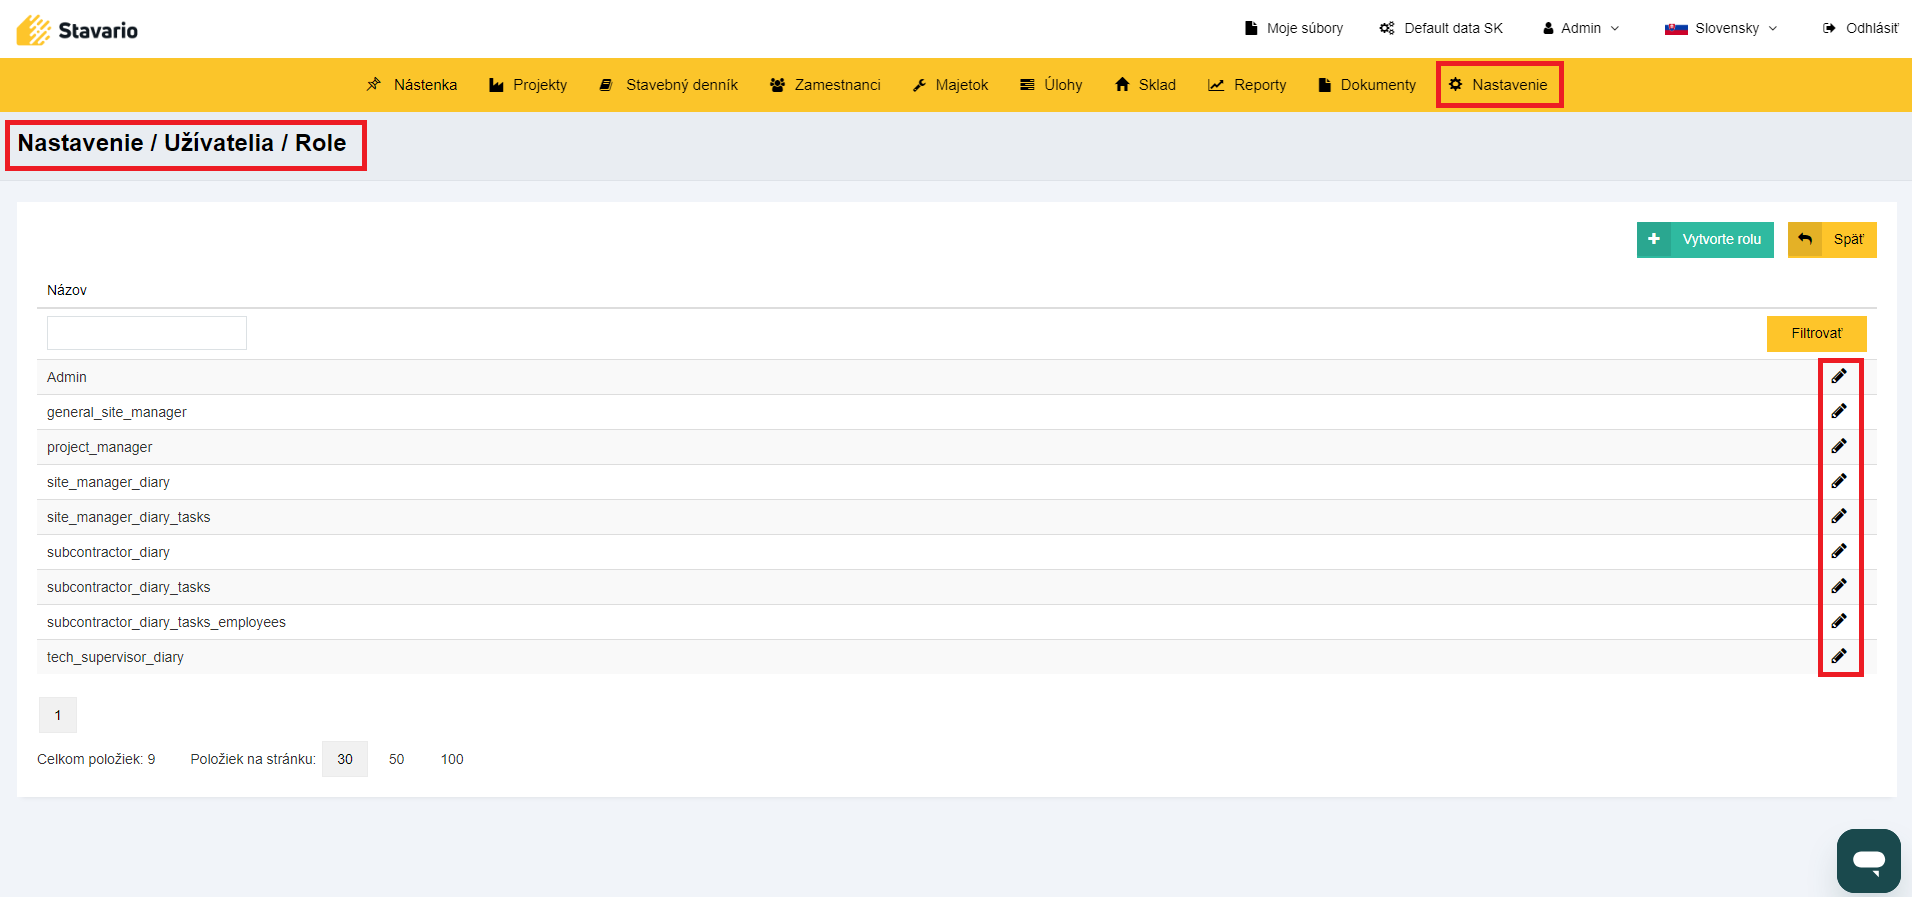The image size is (1912, 897).
Task: Open the chat widget bubble
Action: tap(1868, 860)
